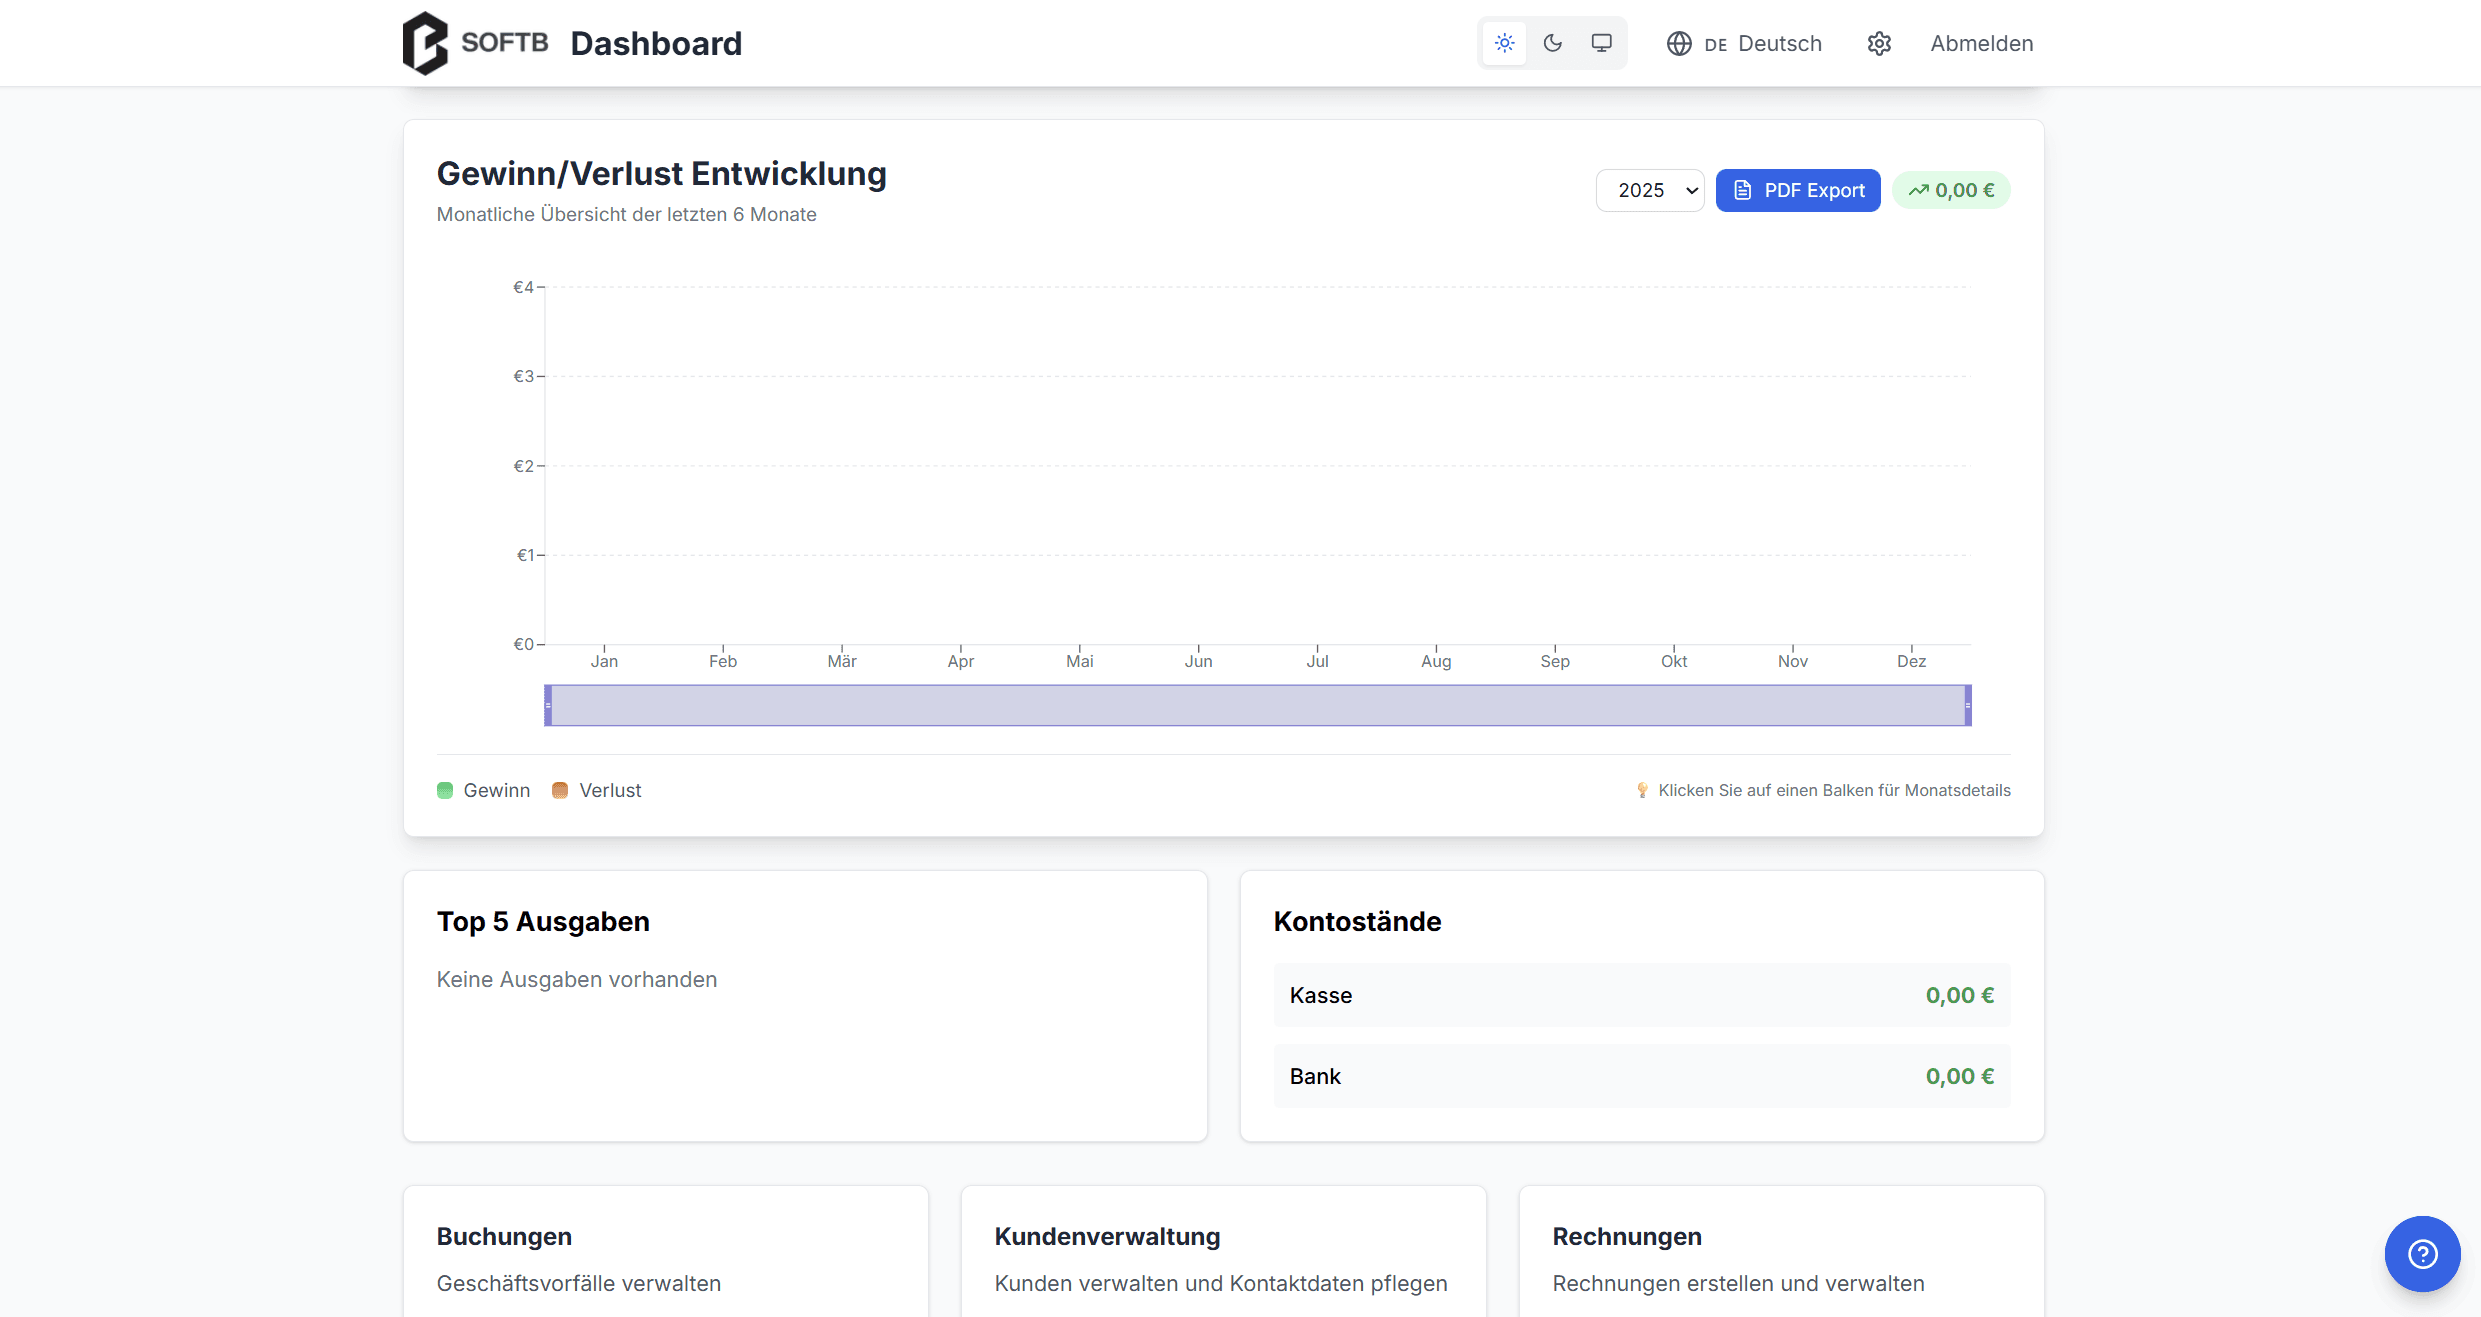Click the 0,00 € trend badge
Image resolution: width=2481 pixels, height=1317 pixels.
pyautogui.click(x=1951, y=190)
